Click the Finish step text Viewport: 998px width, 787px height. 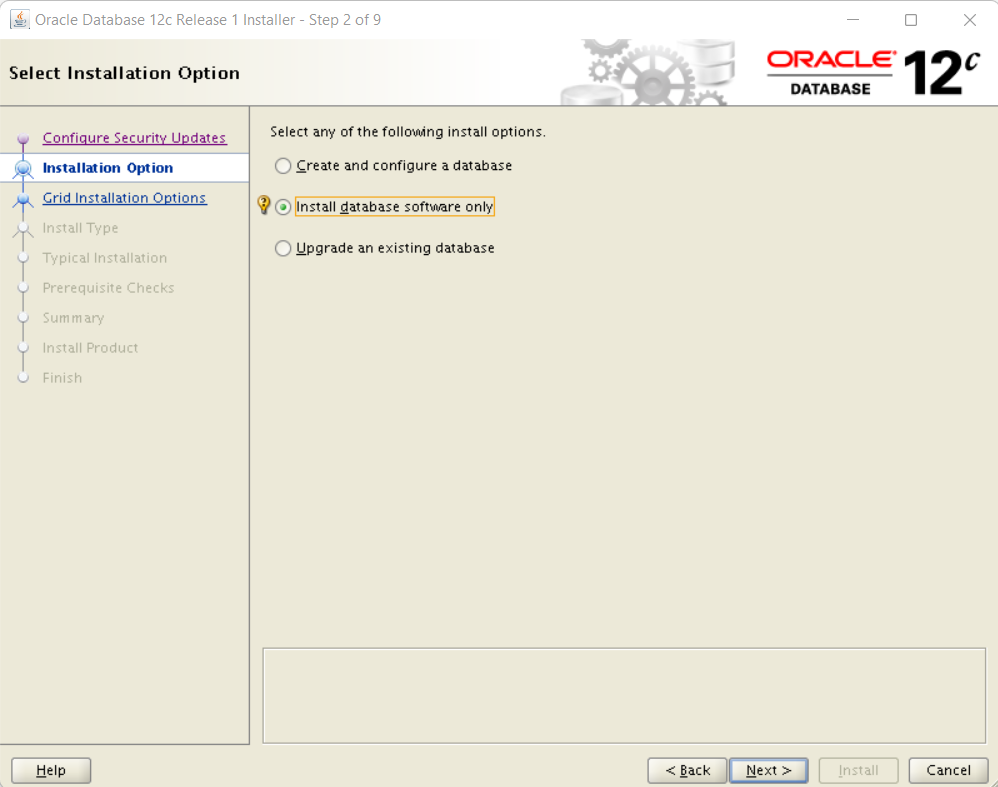(62, 378)
